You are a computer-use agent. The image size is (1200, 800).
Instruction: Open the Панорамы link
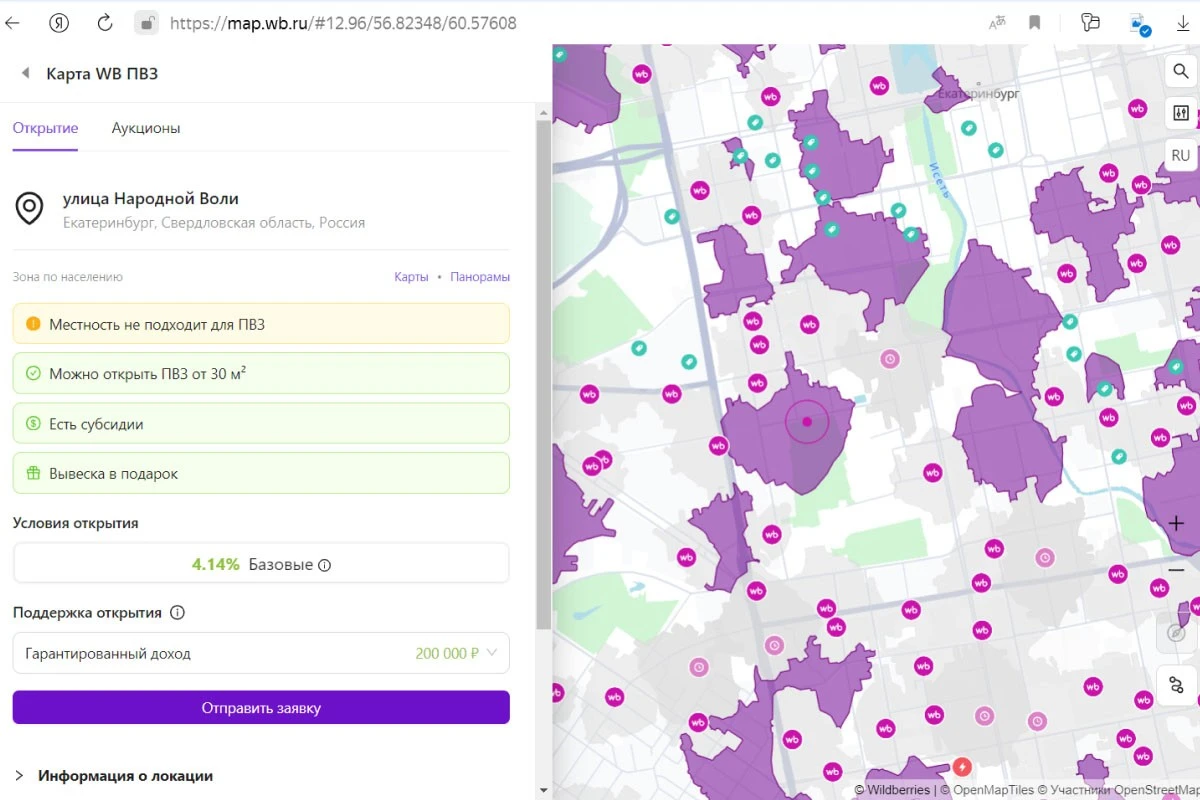coord(480,277)
